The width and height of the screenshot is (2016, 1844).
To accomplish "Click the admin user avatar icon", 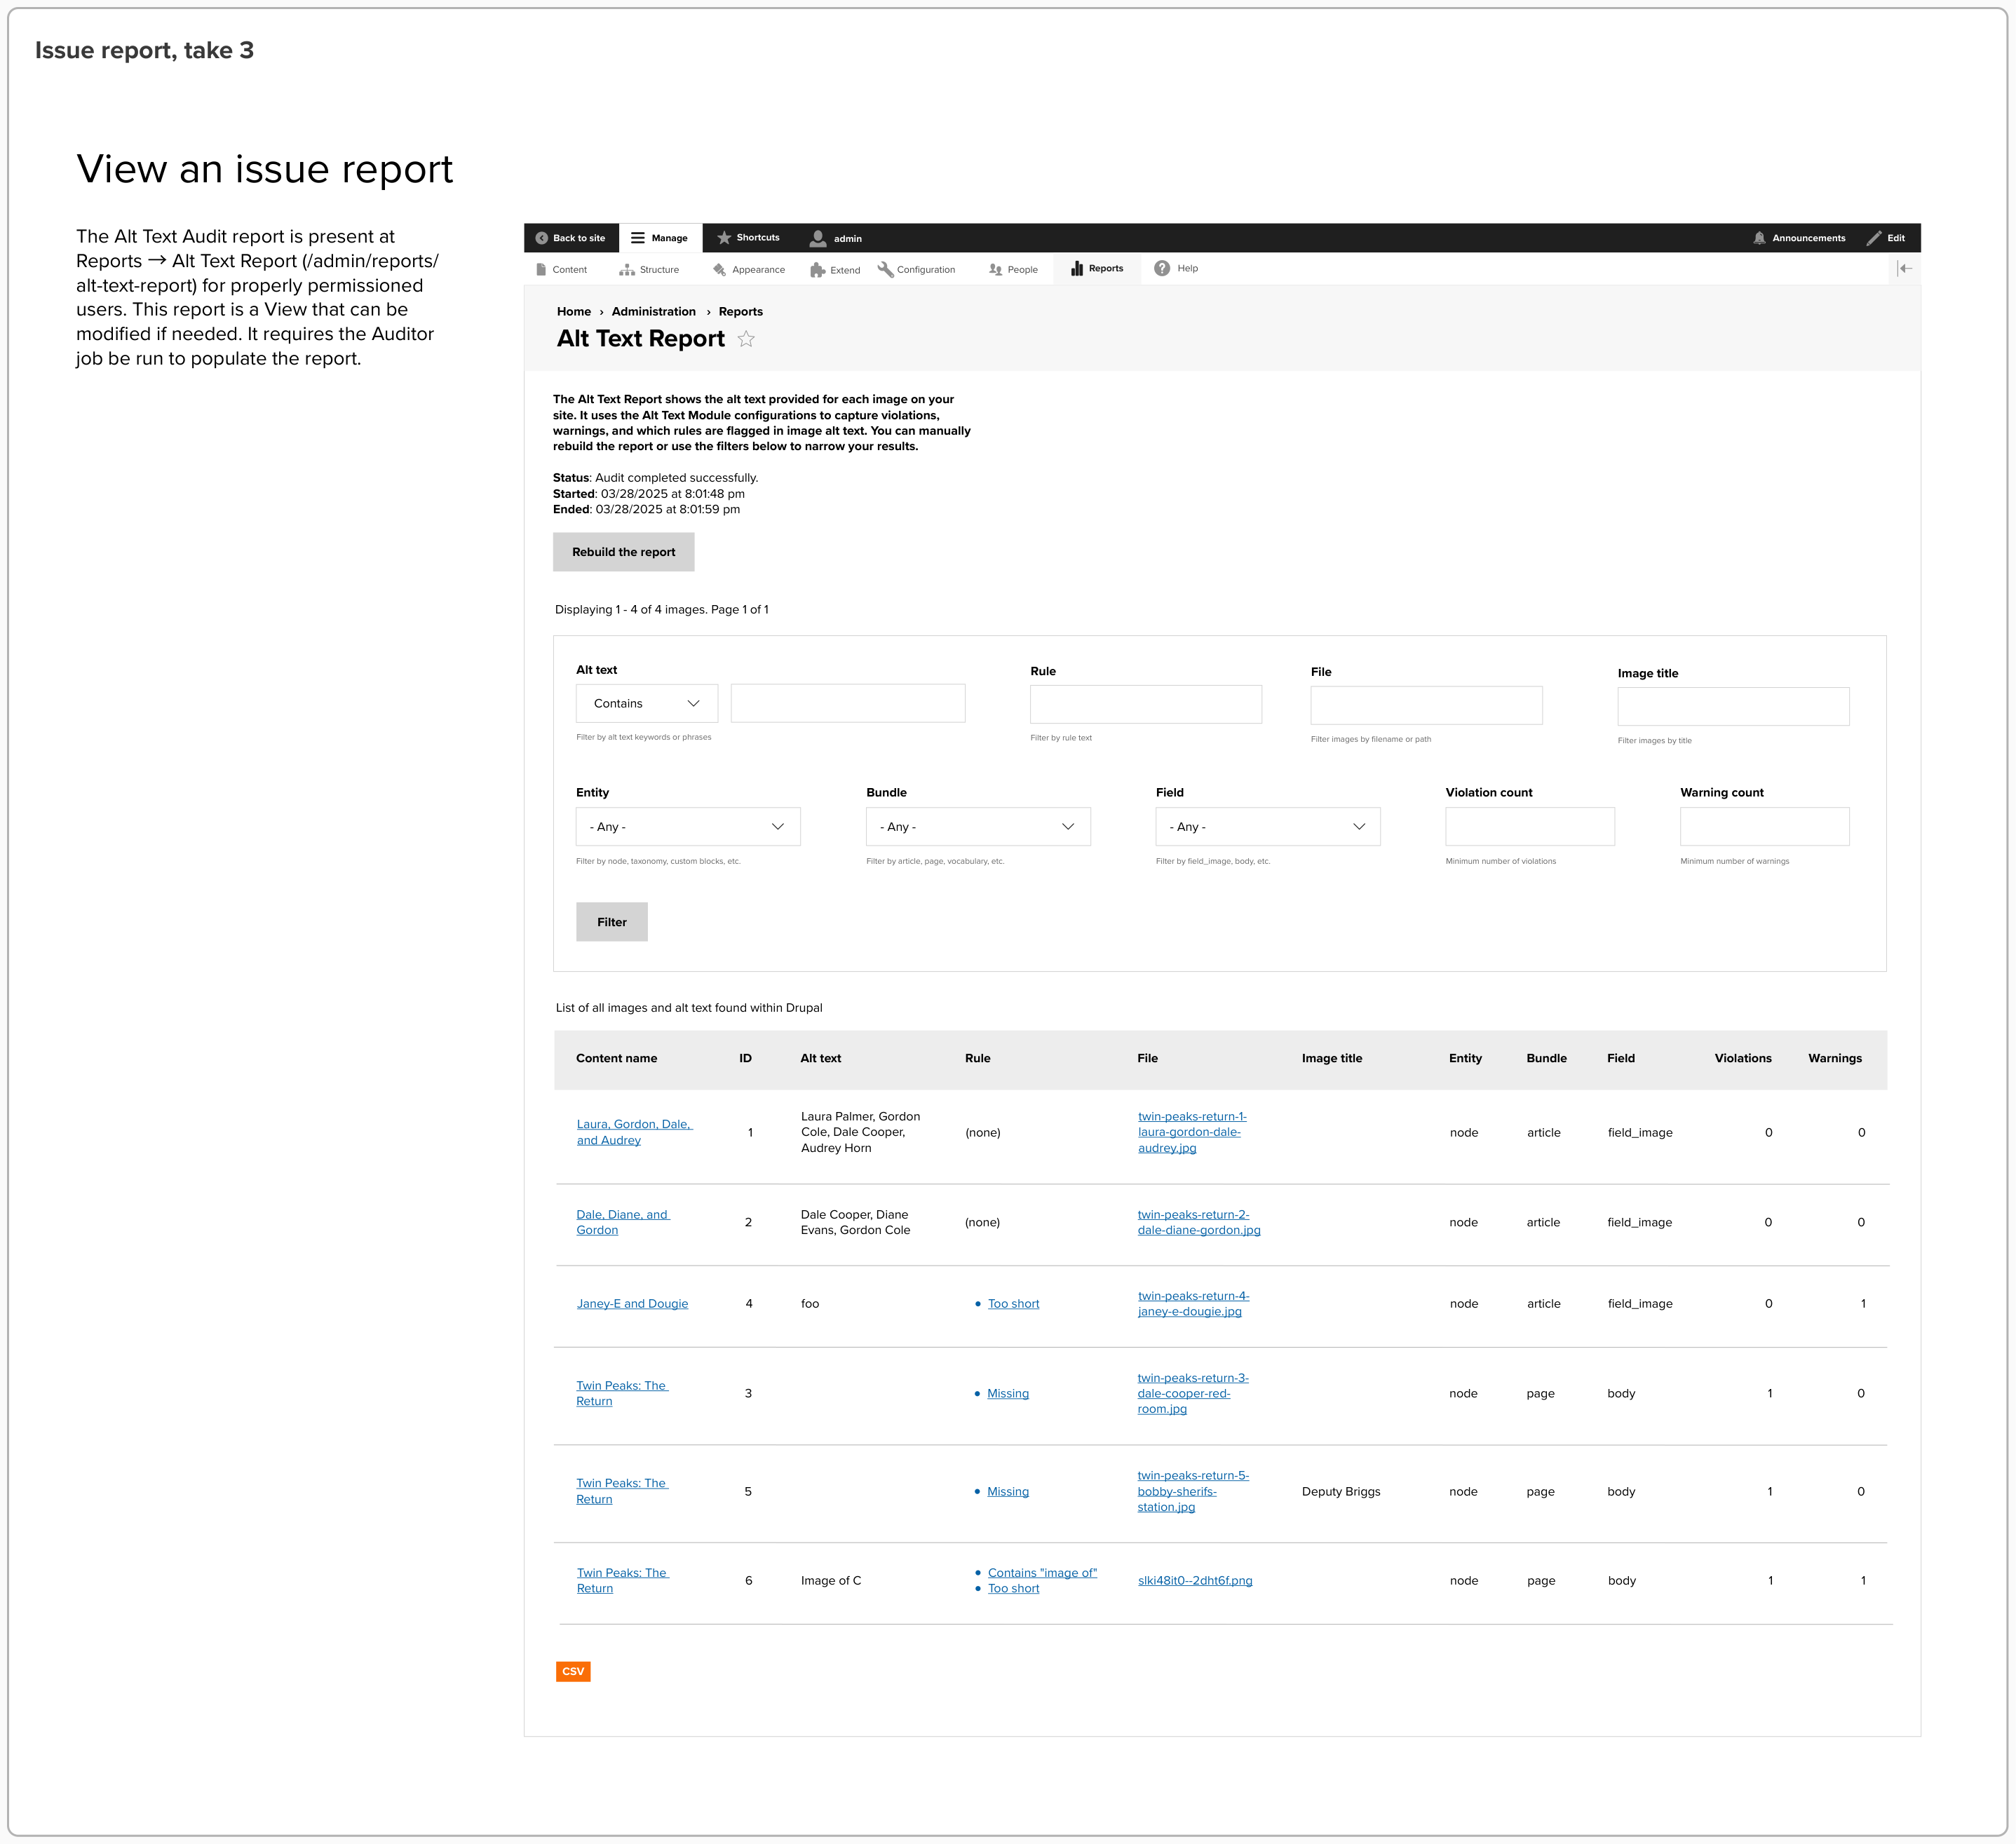I will tap(818, 238).
